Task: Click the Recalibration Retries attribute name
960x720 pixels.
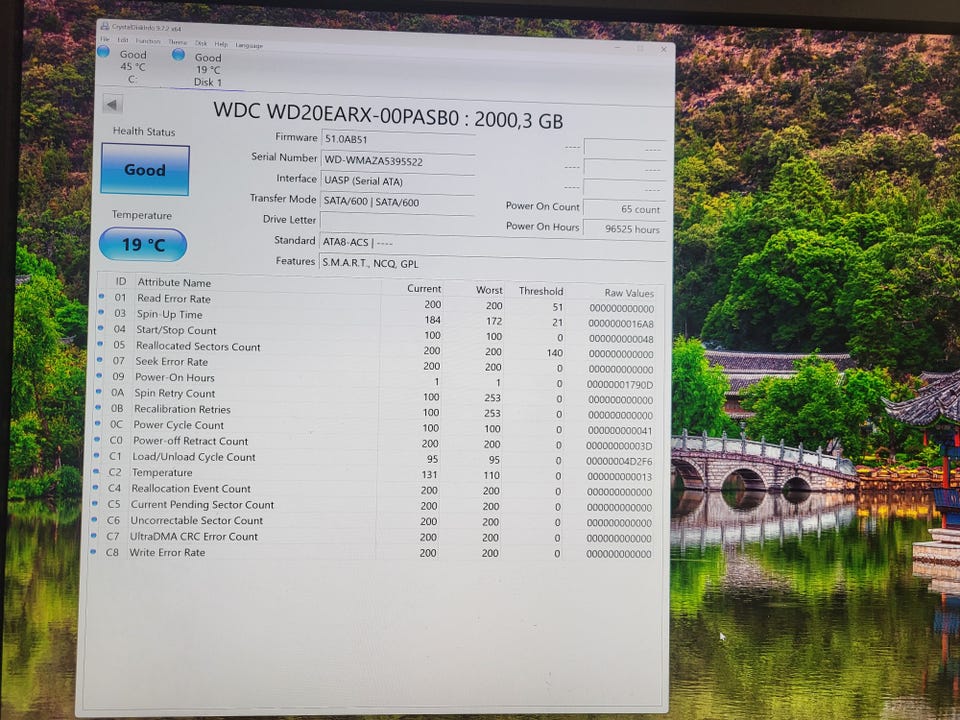Action: (182, 409)
